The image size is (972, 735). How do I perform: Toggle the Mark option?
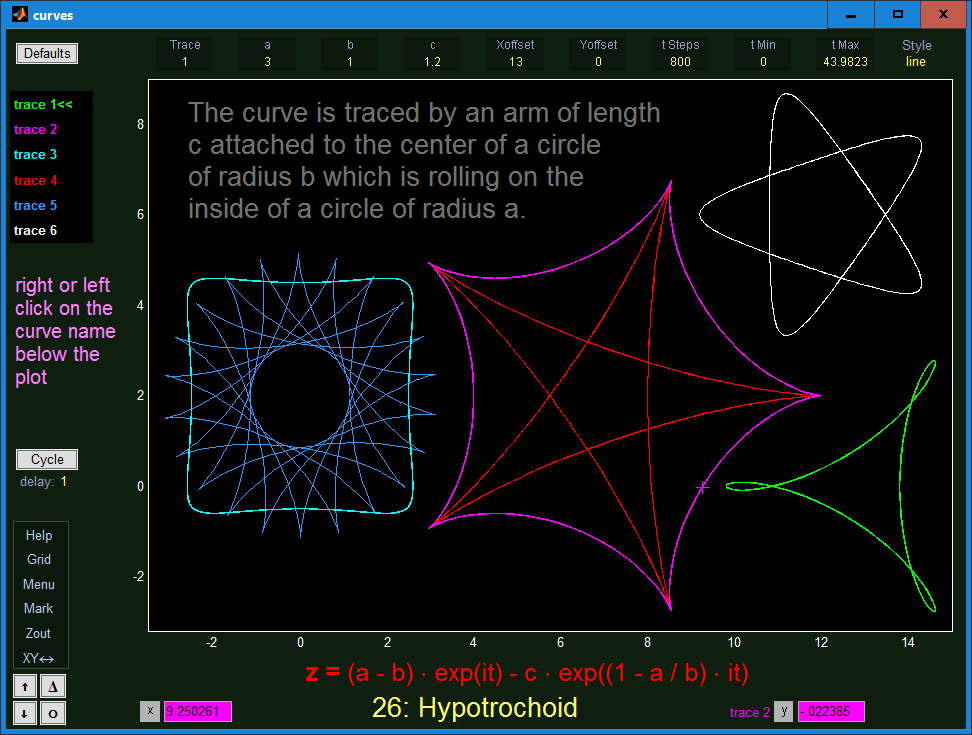(x=38, y=609)
